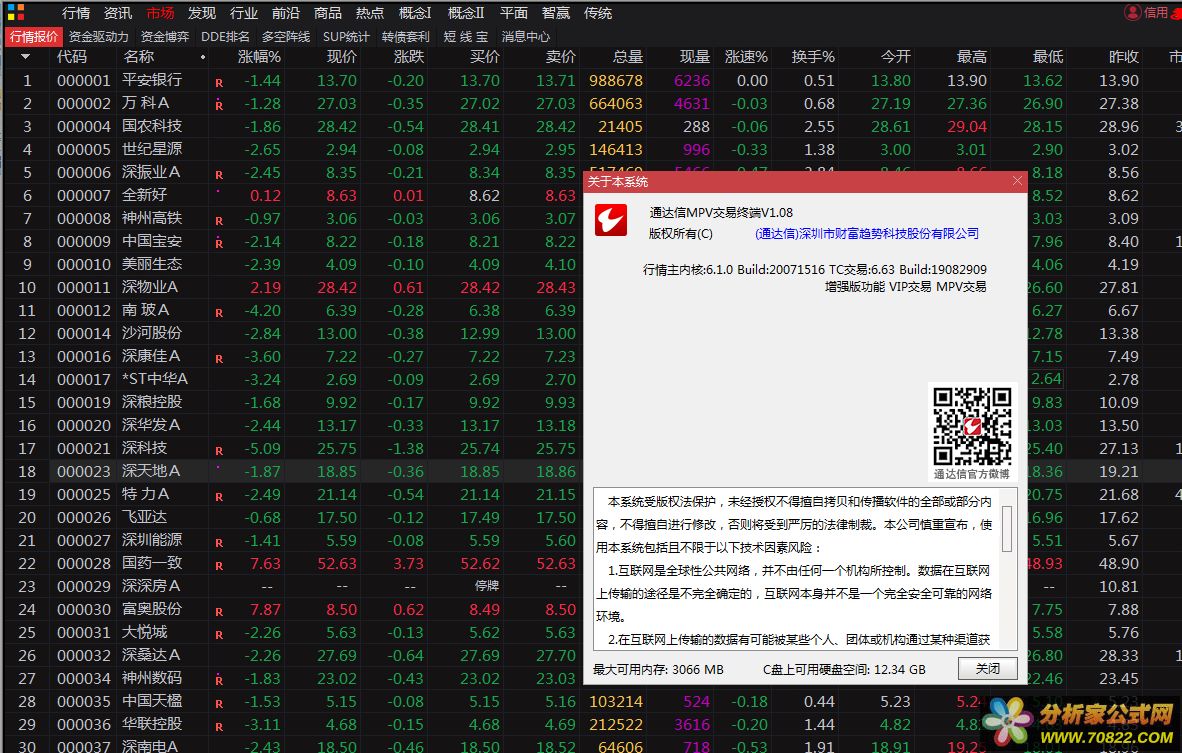Select the *ST中华A stock name
The height and width of the screenshot is (753, 1182).
coord(155,378)
